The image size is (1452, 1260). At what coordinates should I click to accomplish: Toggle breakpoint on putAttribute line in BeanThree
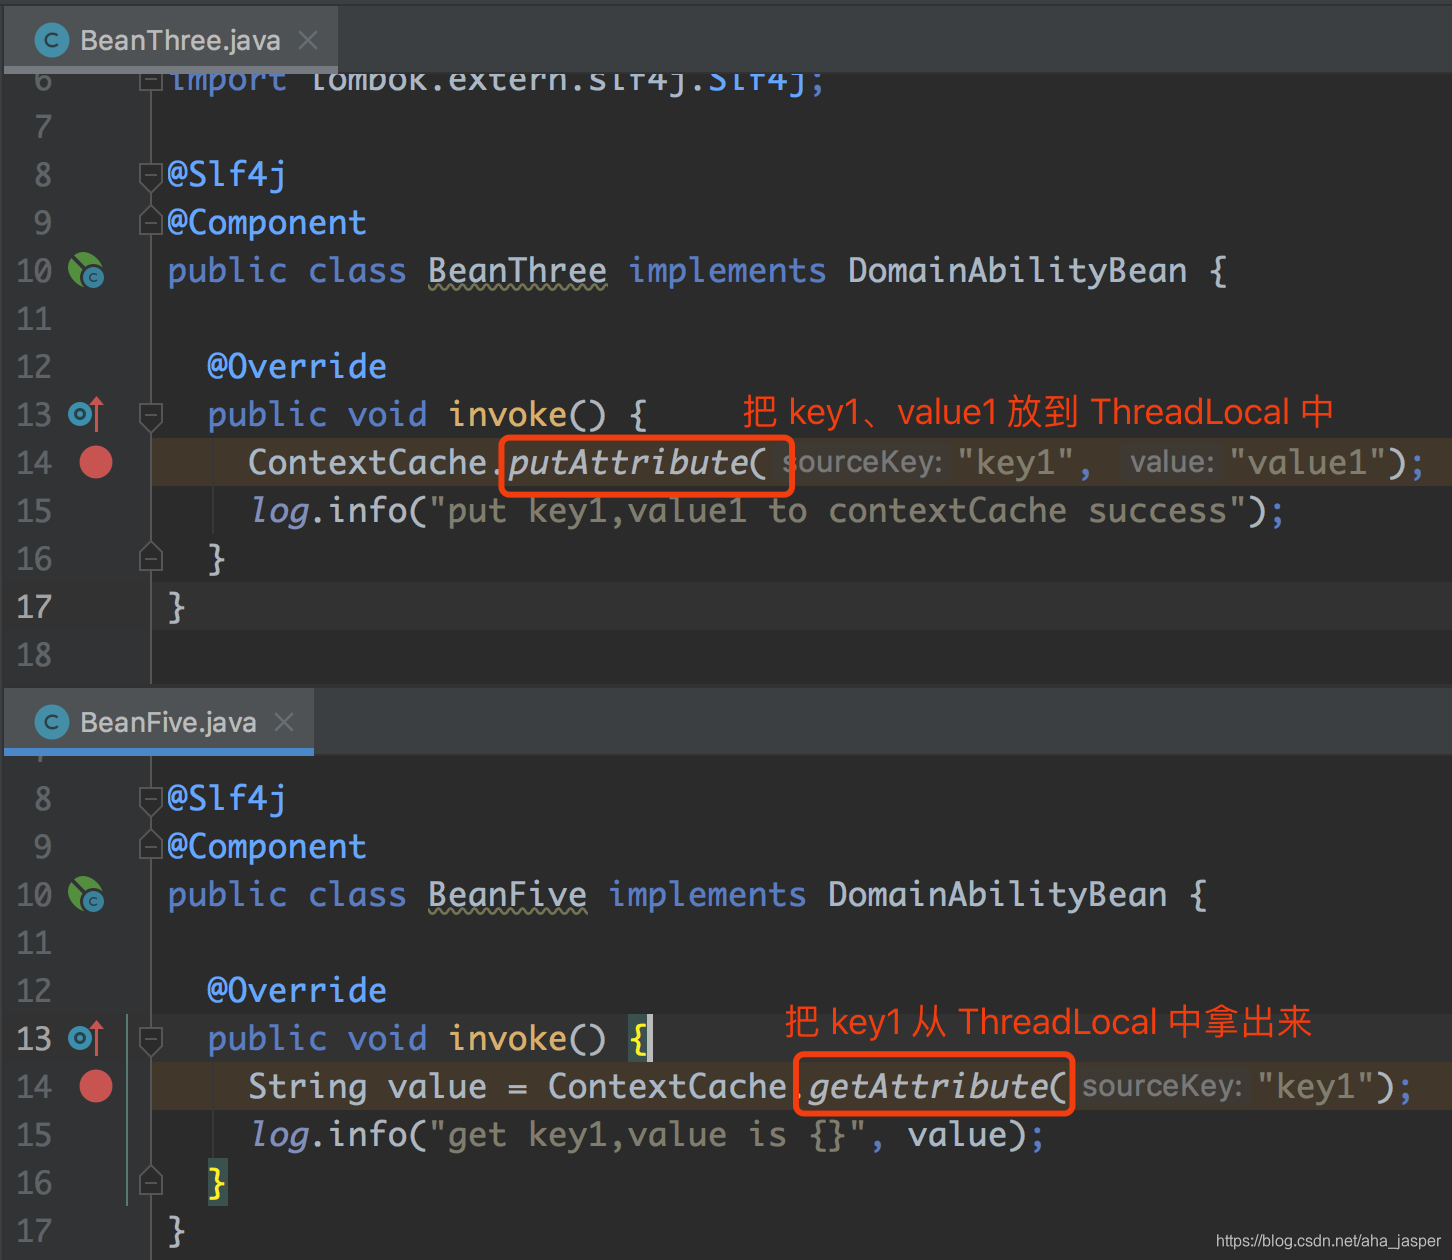[96, 462]
